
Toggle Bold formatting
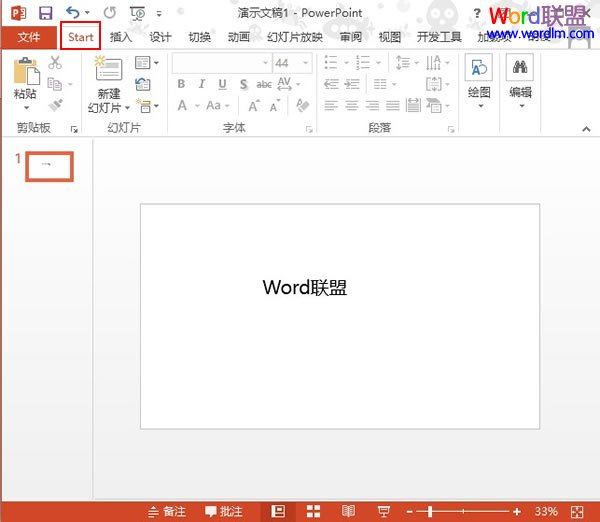[x=181, y=84]
